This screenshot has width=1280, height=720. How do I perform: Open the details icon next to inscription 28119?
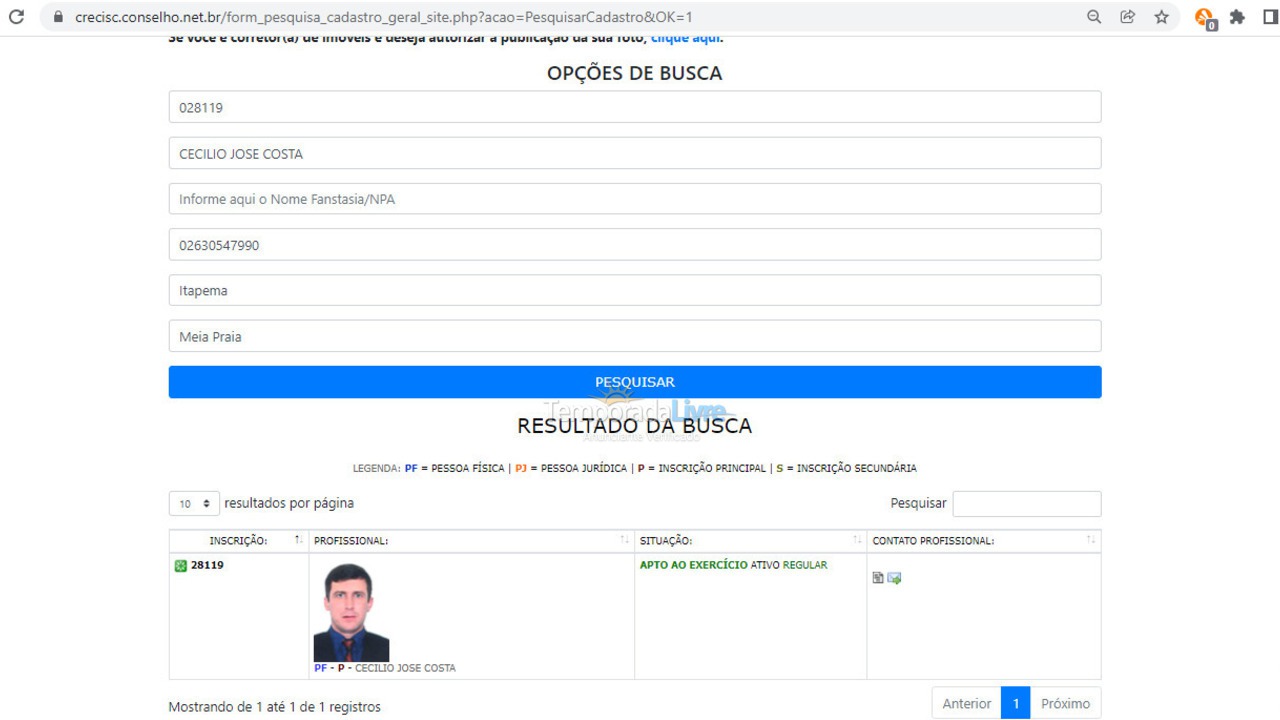[x=180, y=564]
